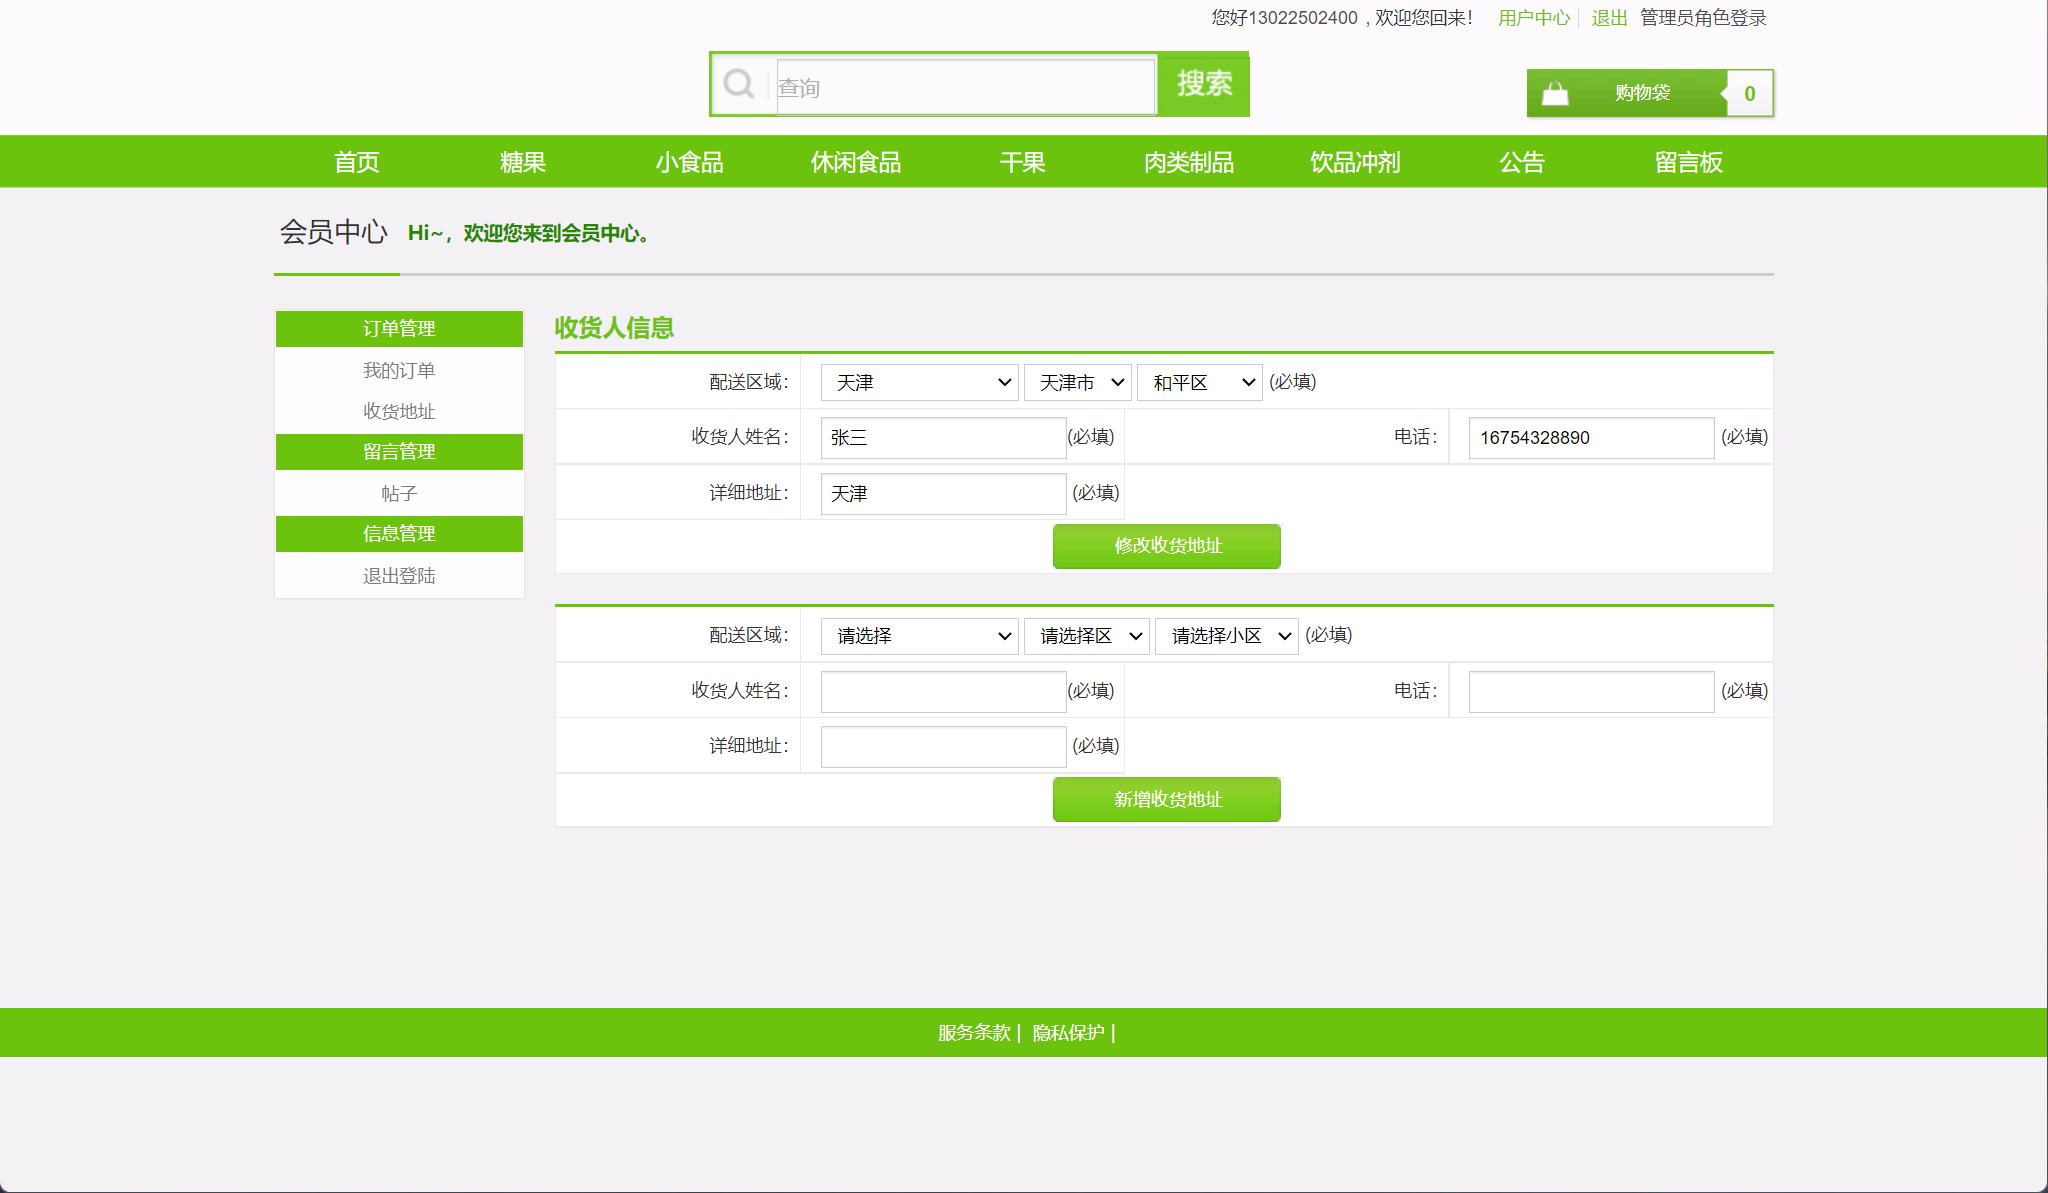Open the Tianjin province dropdown
The width and height of the screenshot is (2048, 1193).
click(917, 382)
